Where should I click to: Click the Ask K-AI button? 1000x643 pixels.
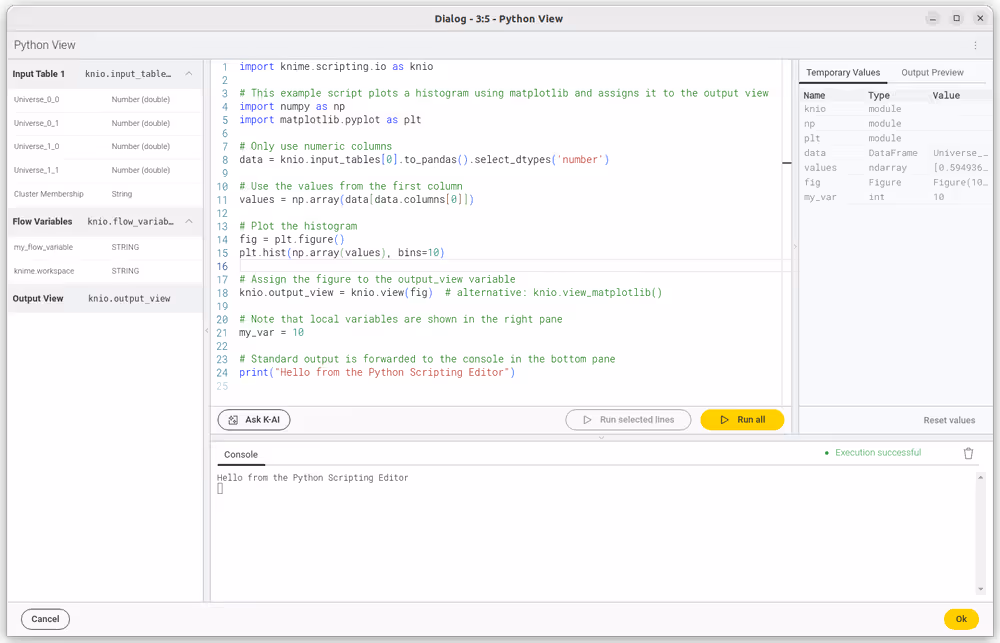tap(254, 420)
